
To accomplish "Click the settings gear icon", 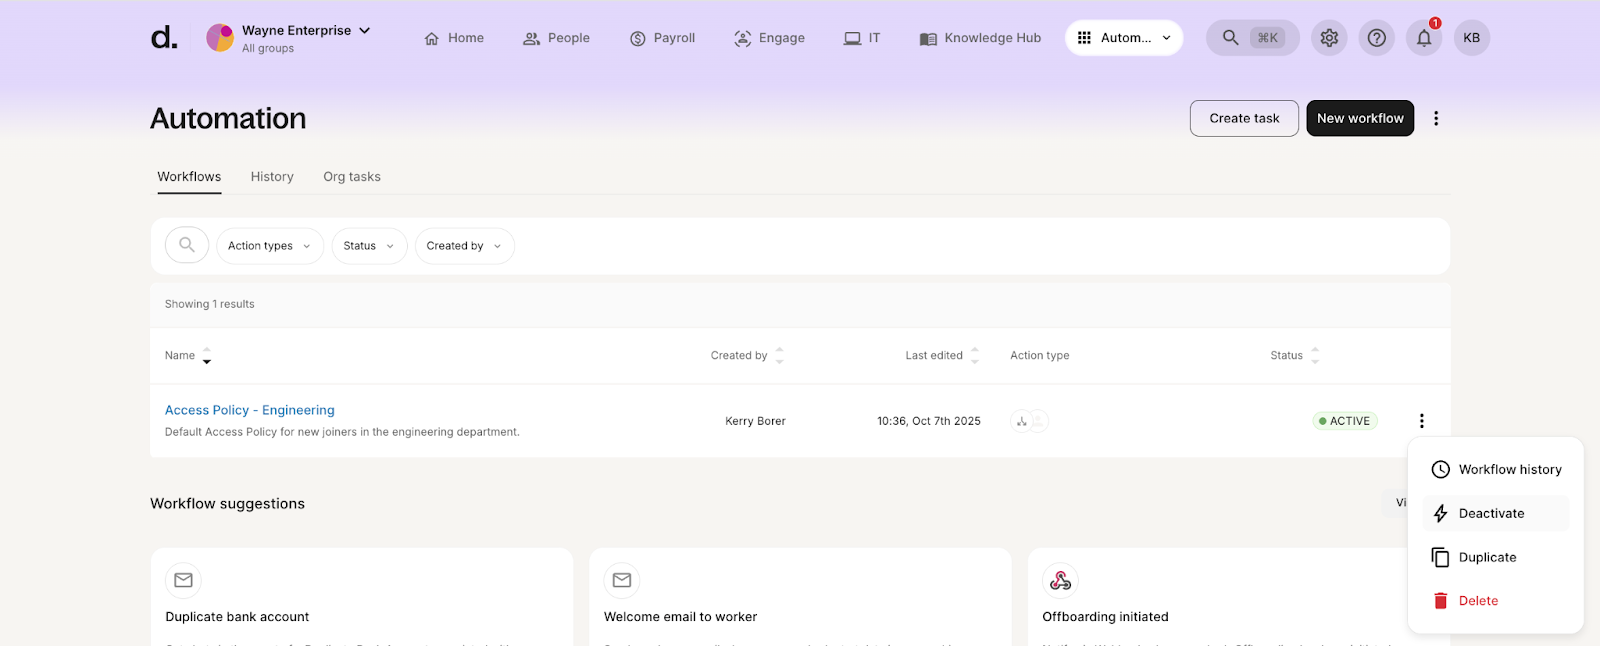I will pyautogui.click(x=1329, y=38).
